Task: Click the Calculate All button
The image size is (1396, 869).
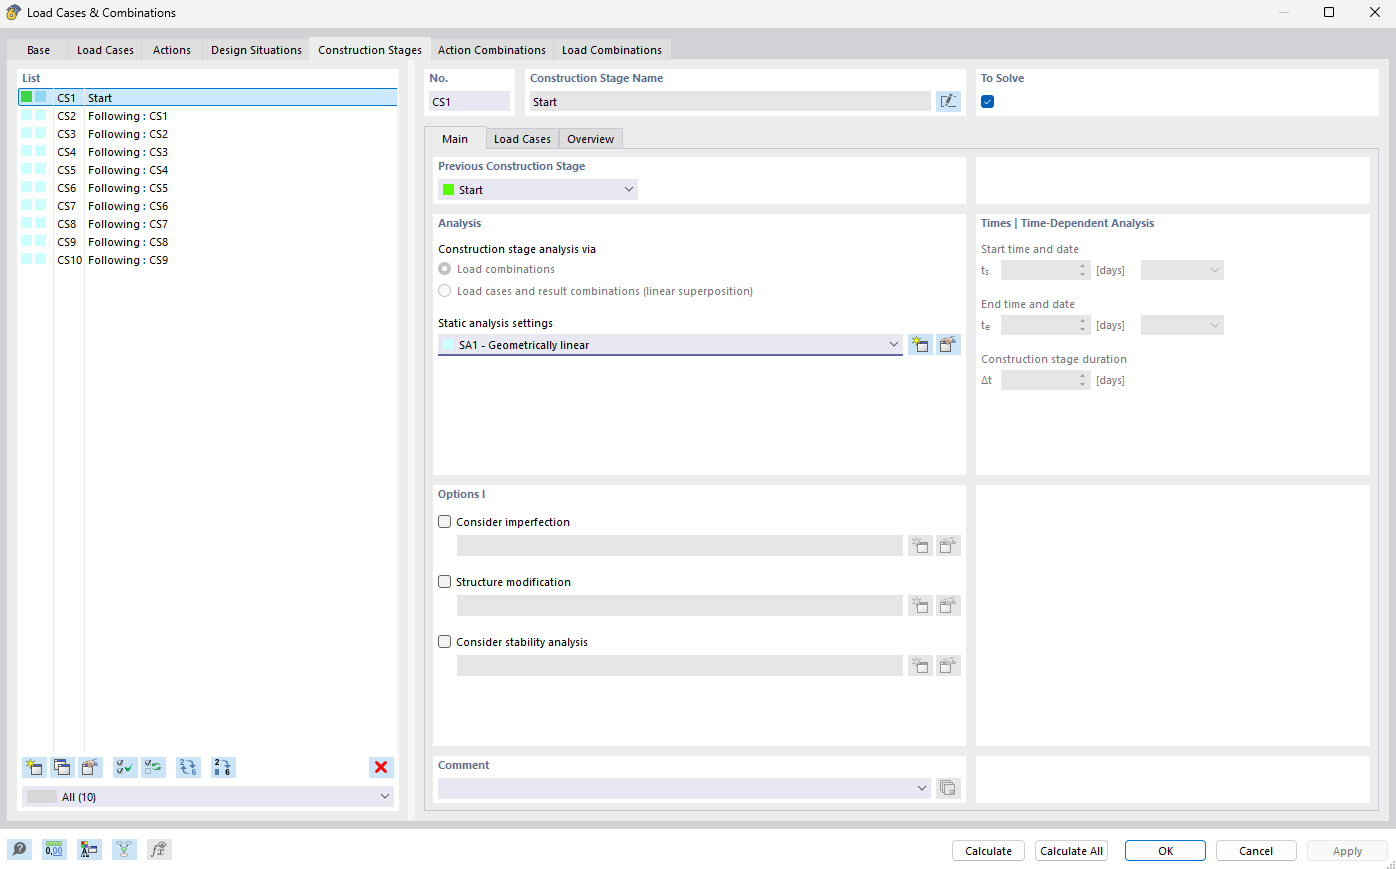Action: 1071,850
